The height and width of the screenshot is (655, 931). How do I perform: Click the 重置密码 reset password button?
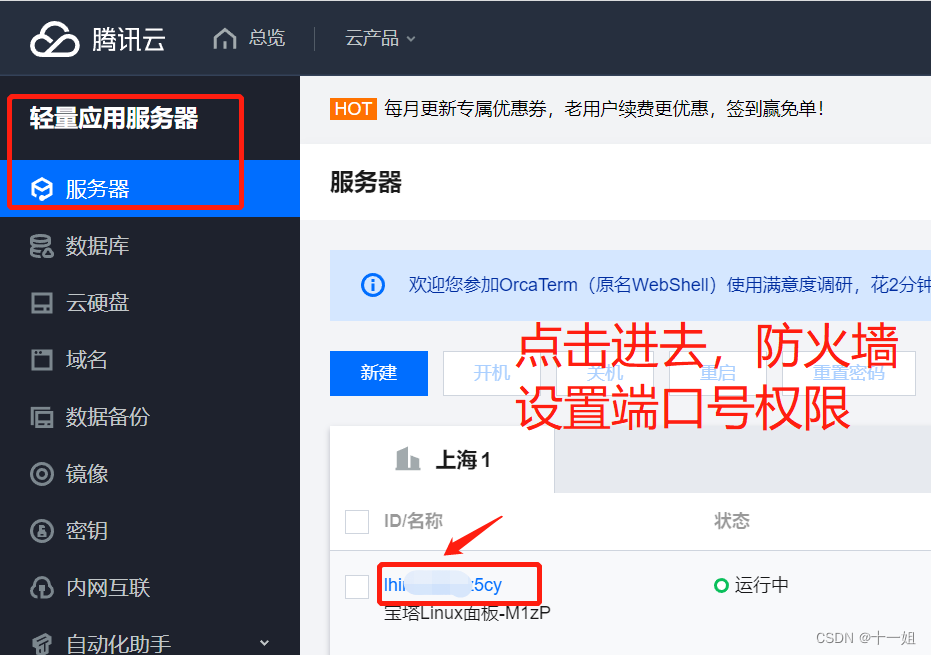pos(848,373)
